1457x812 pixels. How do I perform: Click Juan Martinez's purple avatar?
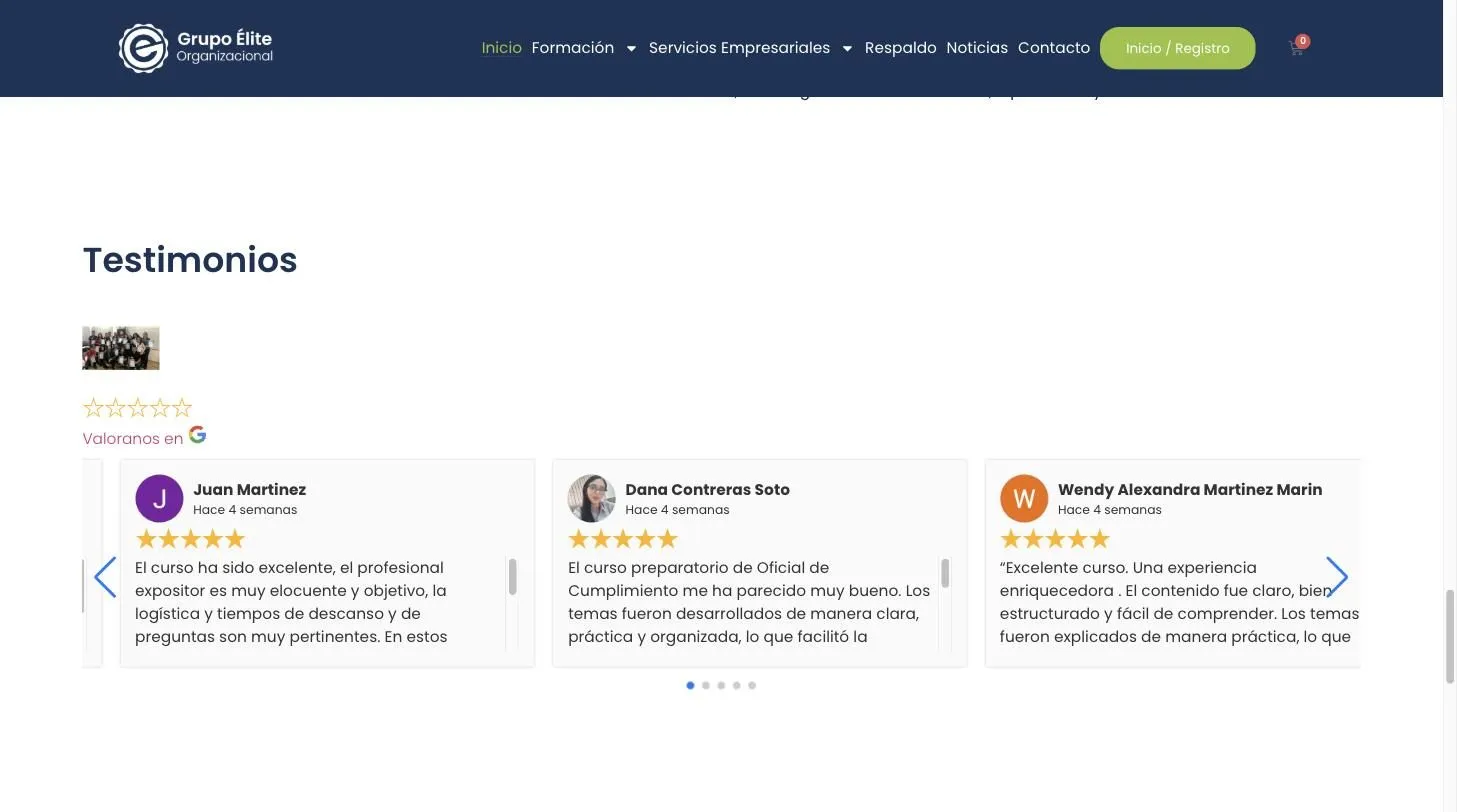159,498
